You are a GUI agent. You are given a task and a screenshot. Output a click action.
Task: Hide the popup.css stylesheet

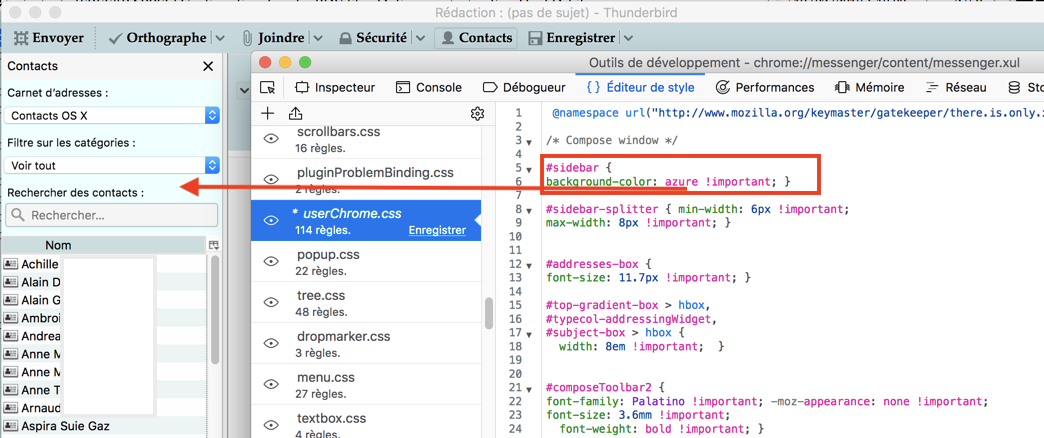tap(271, 262)
